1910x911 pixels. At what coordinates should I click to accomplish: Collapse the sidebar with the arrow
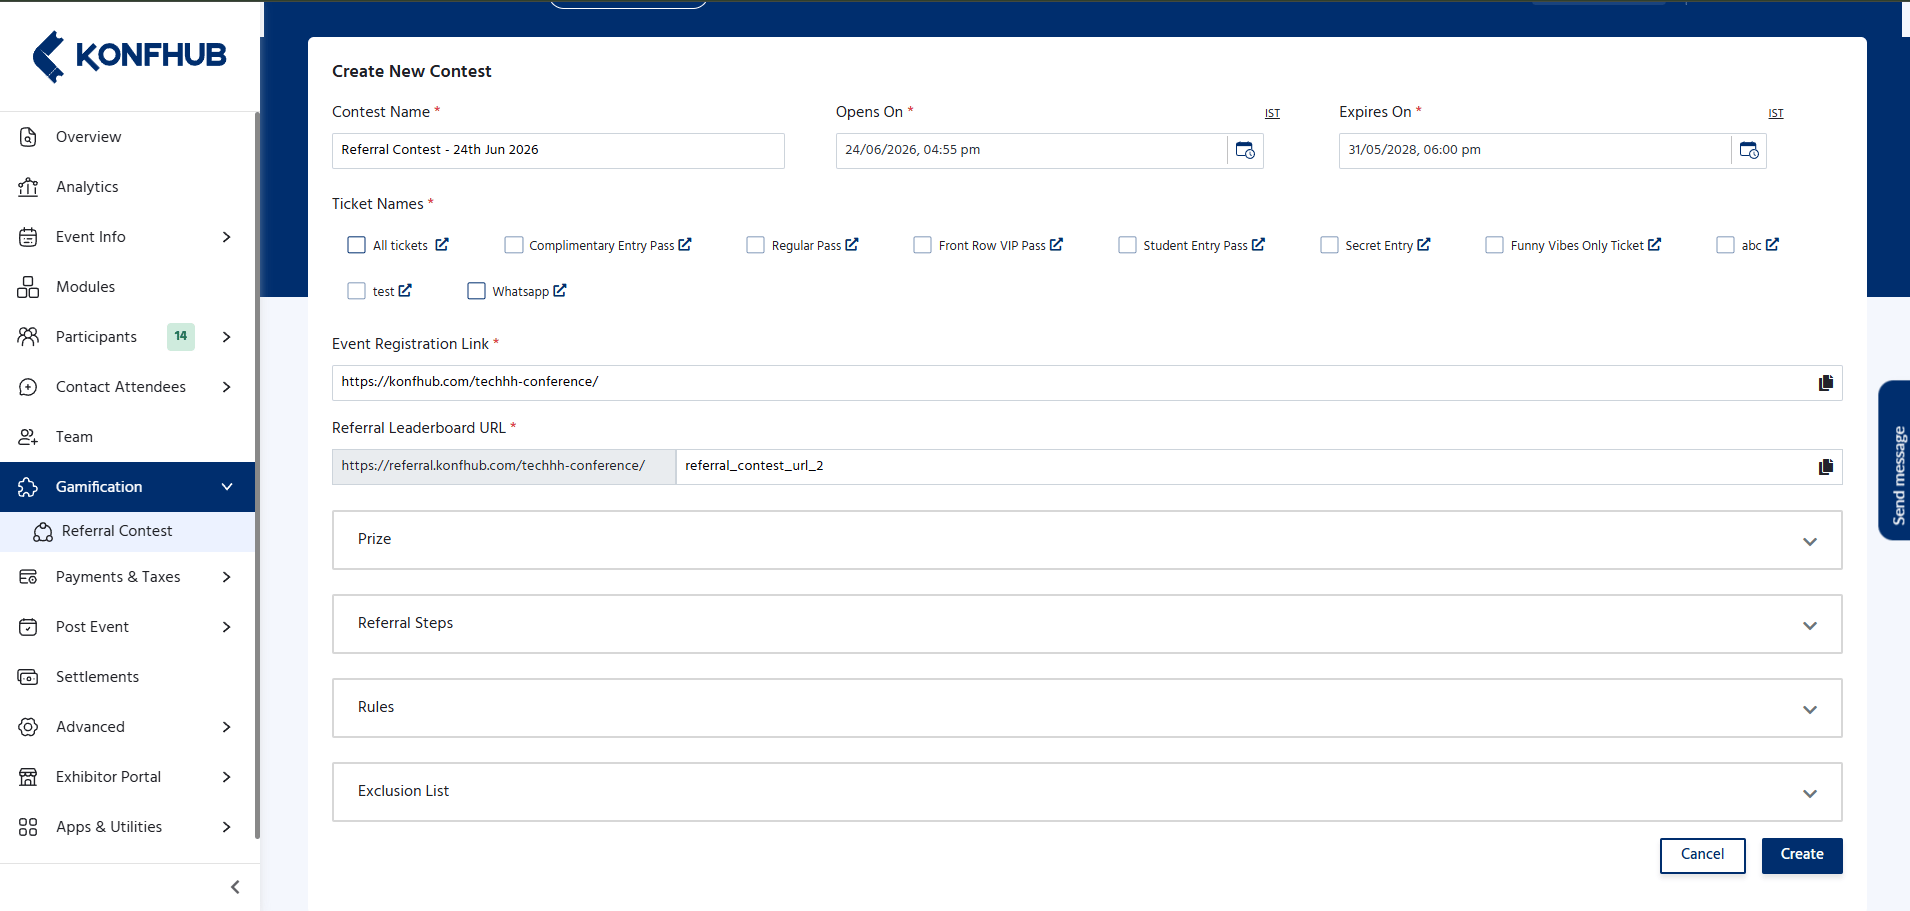(235, 887)
